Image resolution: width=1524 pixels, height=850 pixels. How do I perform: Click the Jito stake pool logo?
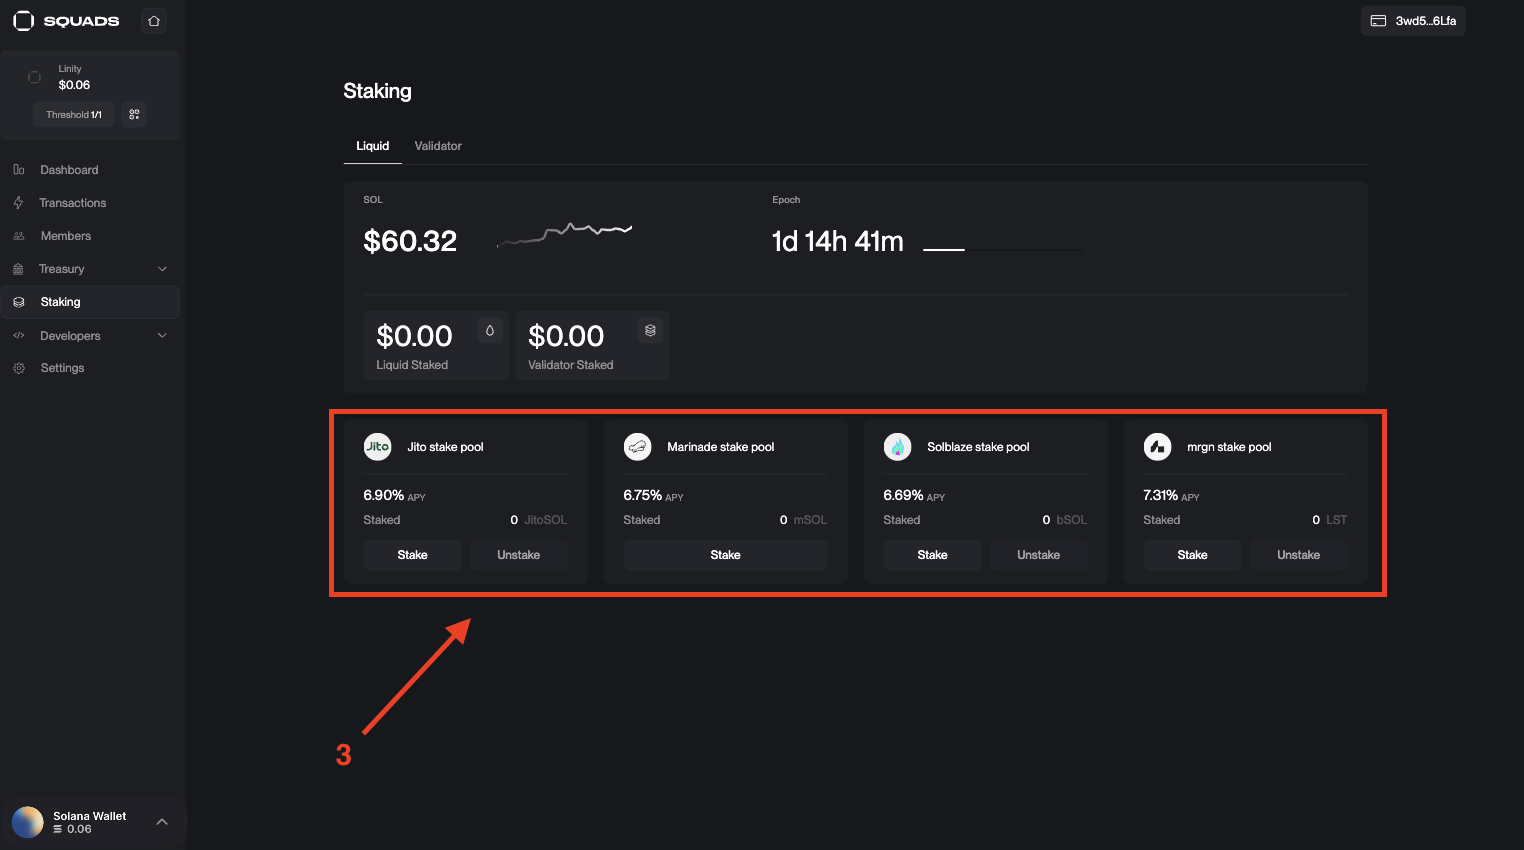377,446
